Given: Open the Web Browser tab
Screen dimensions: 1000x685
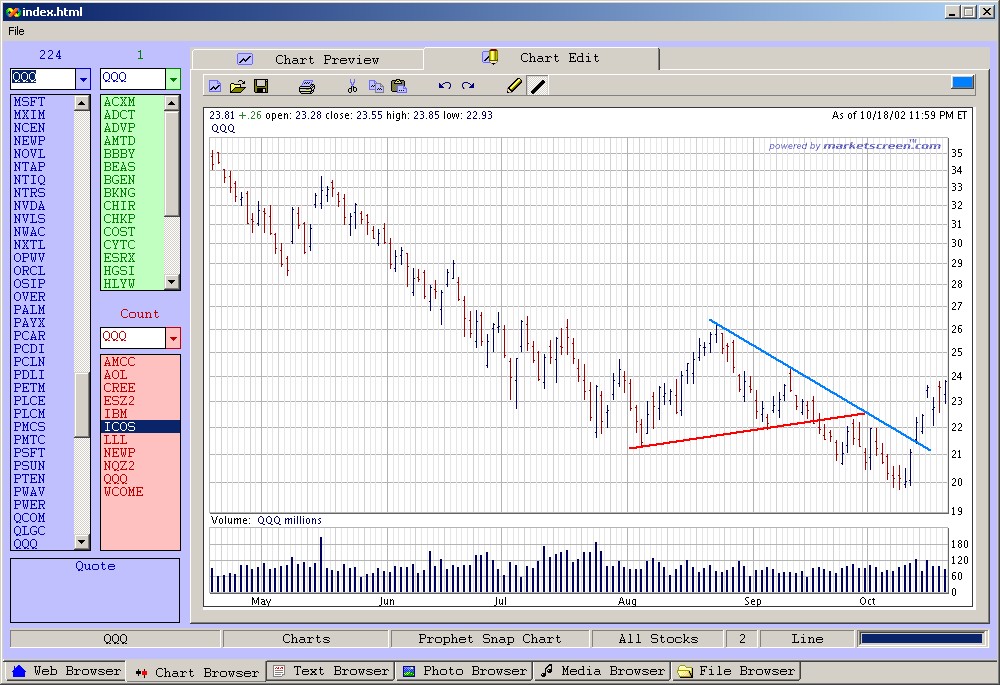Looking at the screenshot, I should [66, 671].
